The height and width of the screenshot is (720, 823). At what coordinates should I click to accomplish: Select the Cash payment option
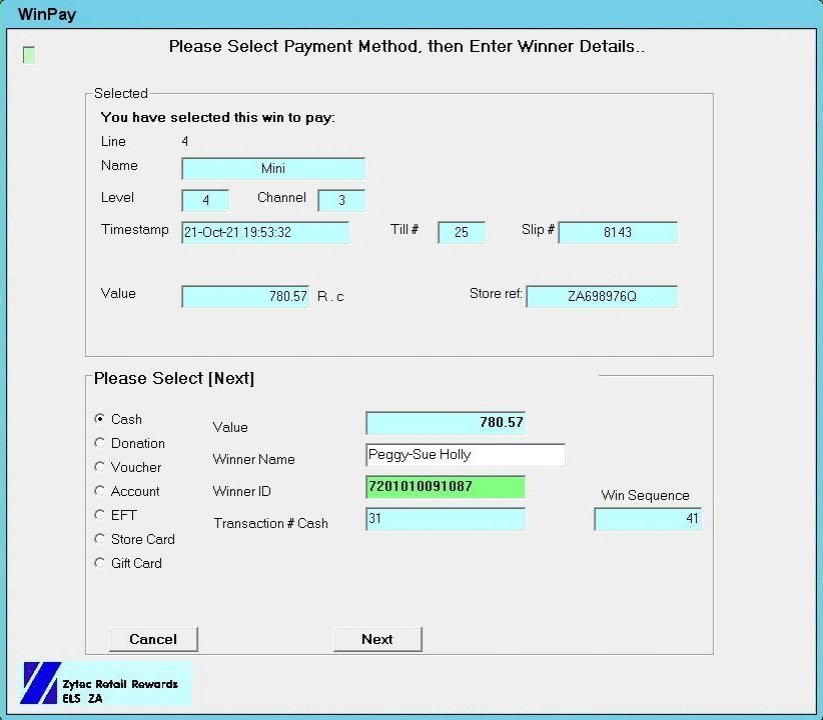point(99,419)
